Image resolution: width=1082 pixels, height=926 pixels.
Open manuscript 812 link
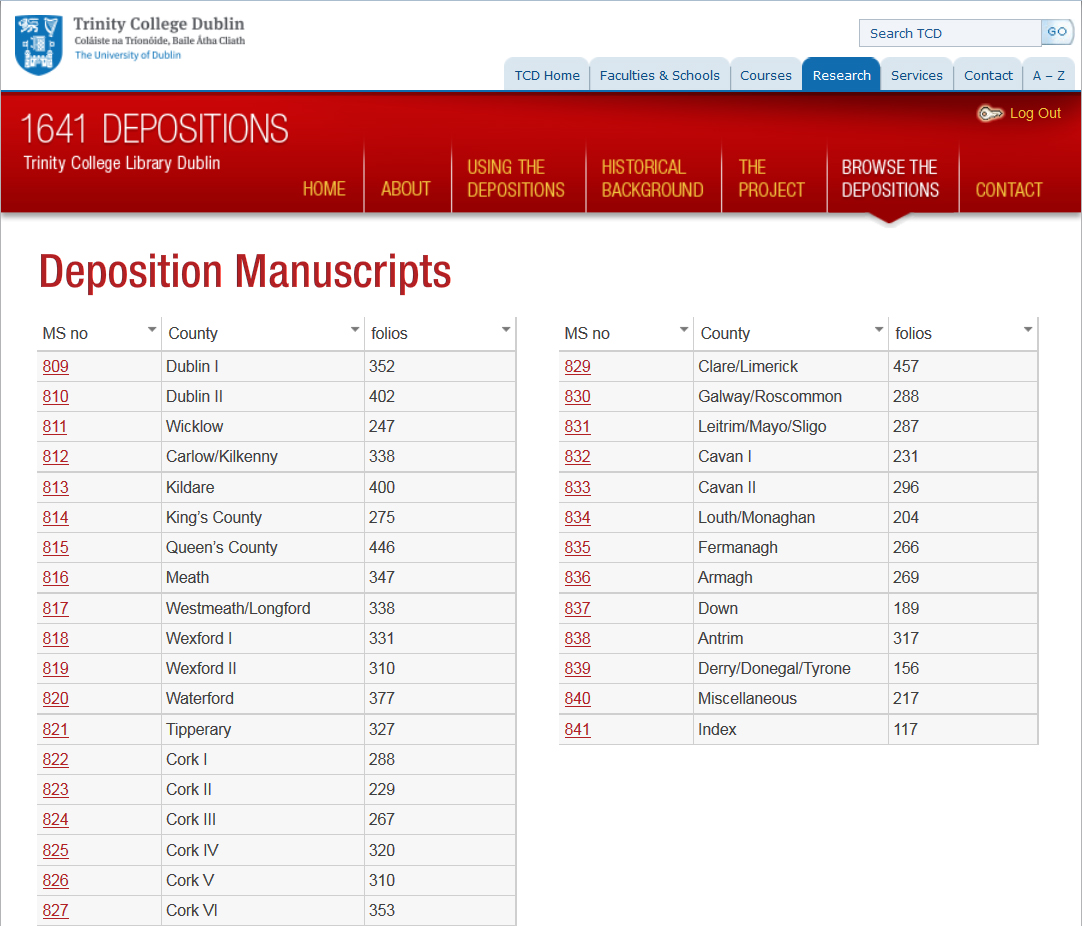(55, 457)
